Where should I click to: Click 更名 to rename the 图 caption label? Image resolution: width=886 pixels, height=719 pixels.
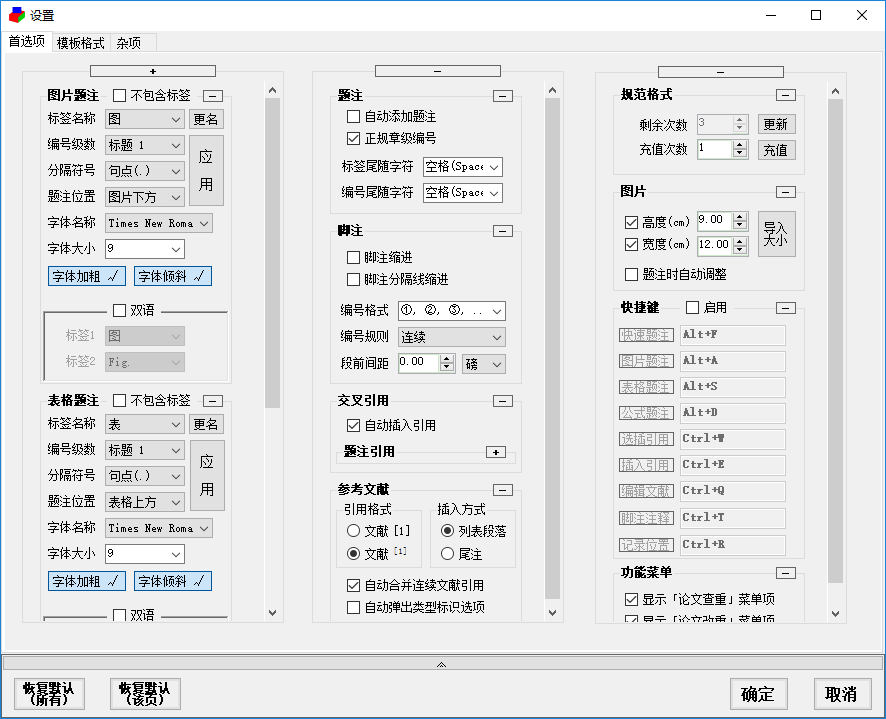coord(207,119)
